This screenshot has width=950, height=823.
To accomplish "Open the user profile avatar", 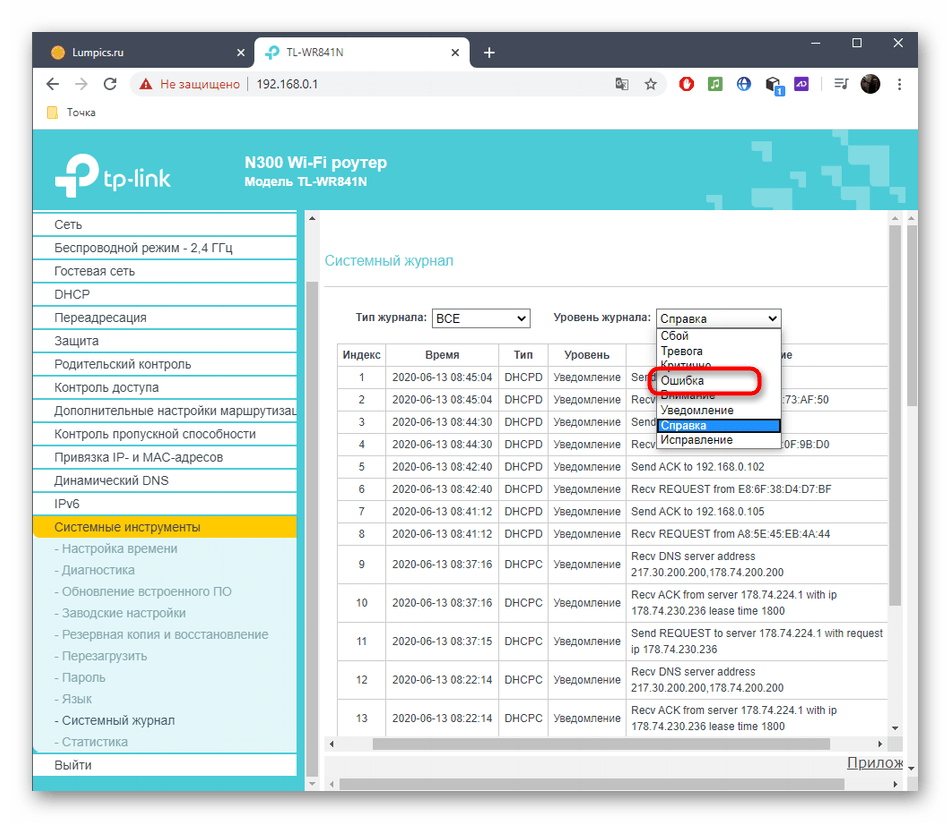I will point(871,84).
